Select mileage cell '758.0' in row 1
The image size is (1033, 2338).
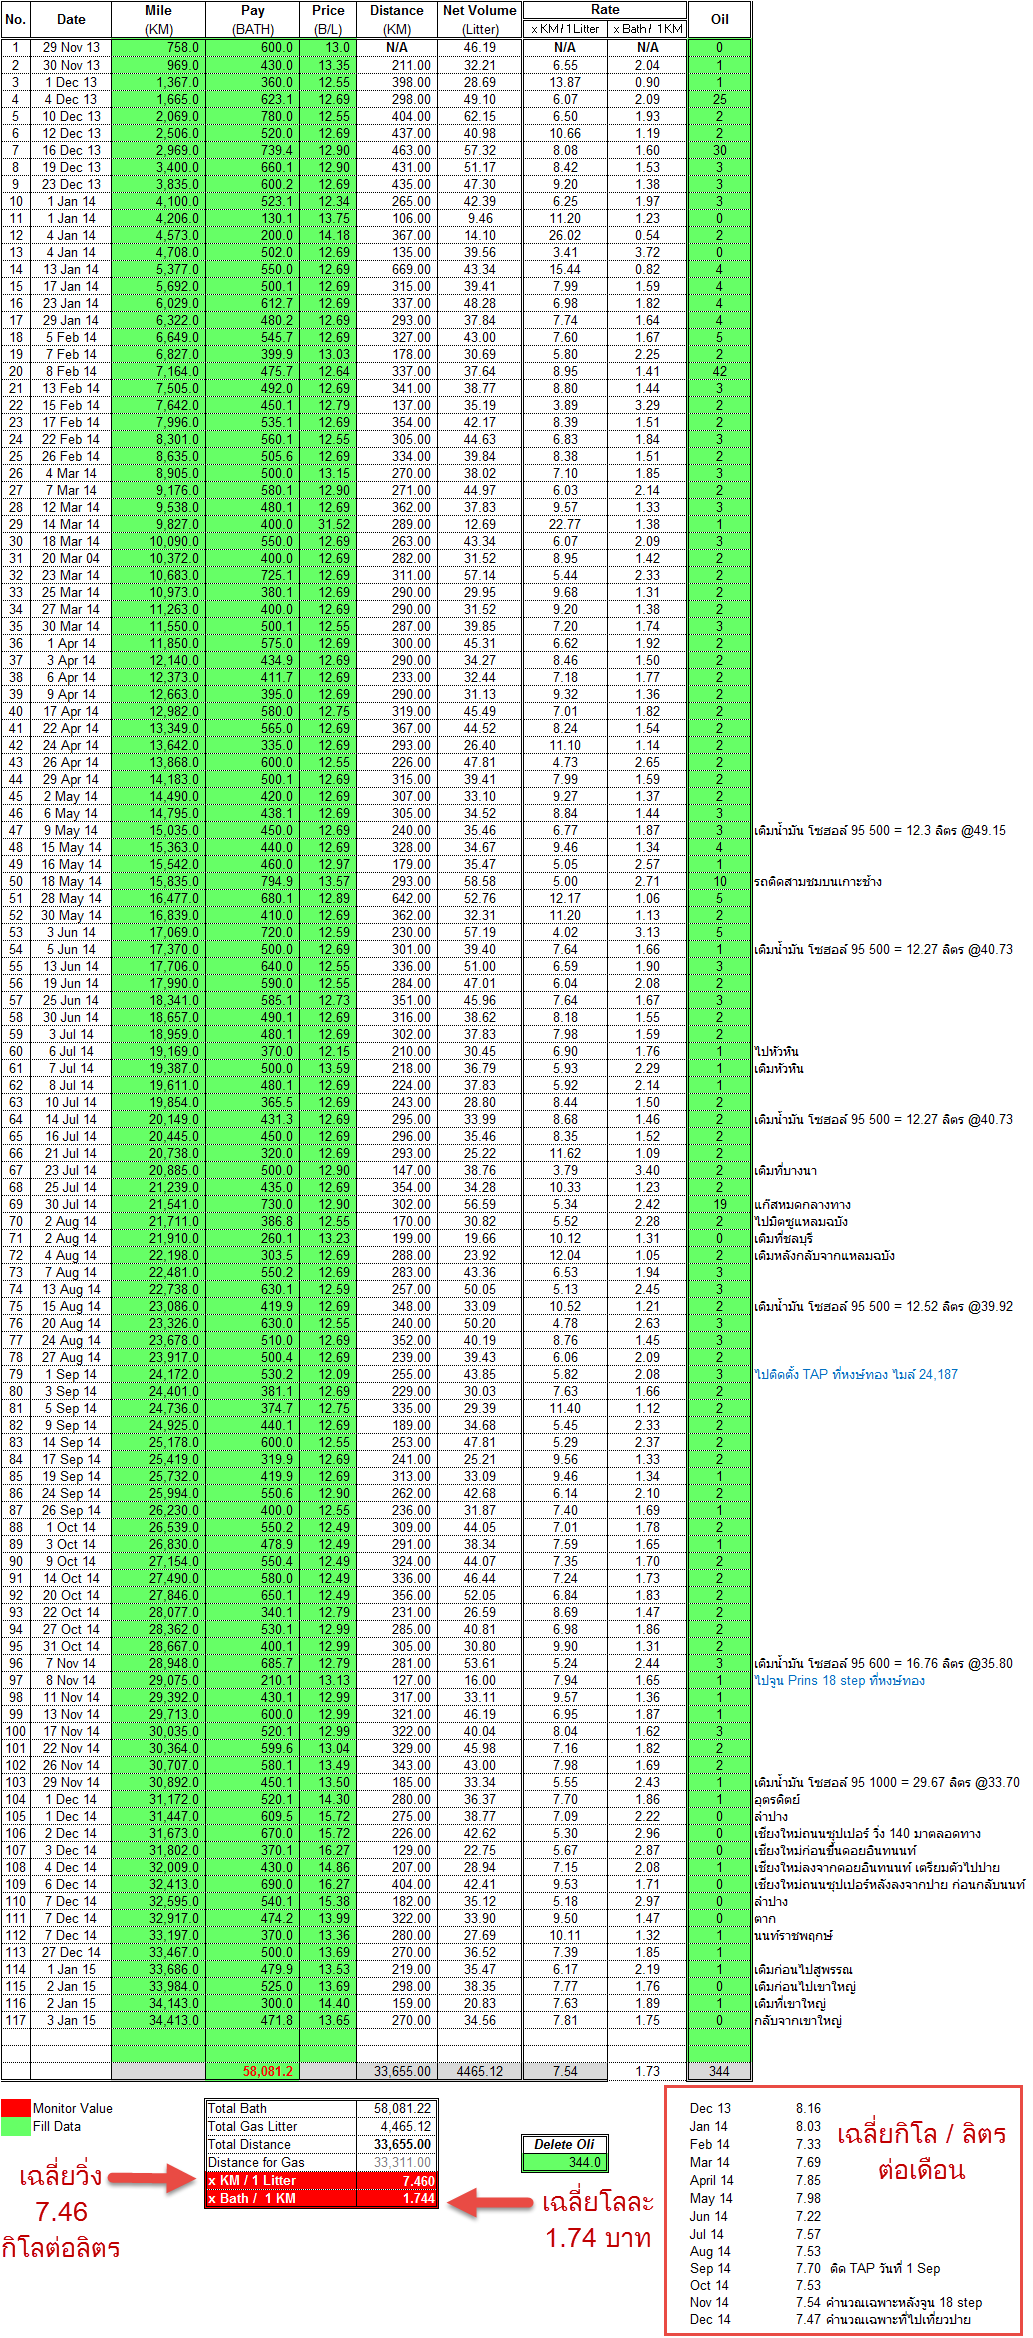(158, 47)
